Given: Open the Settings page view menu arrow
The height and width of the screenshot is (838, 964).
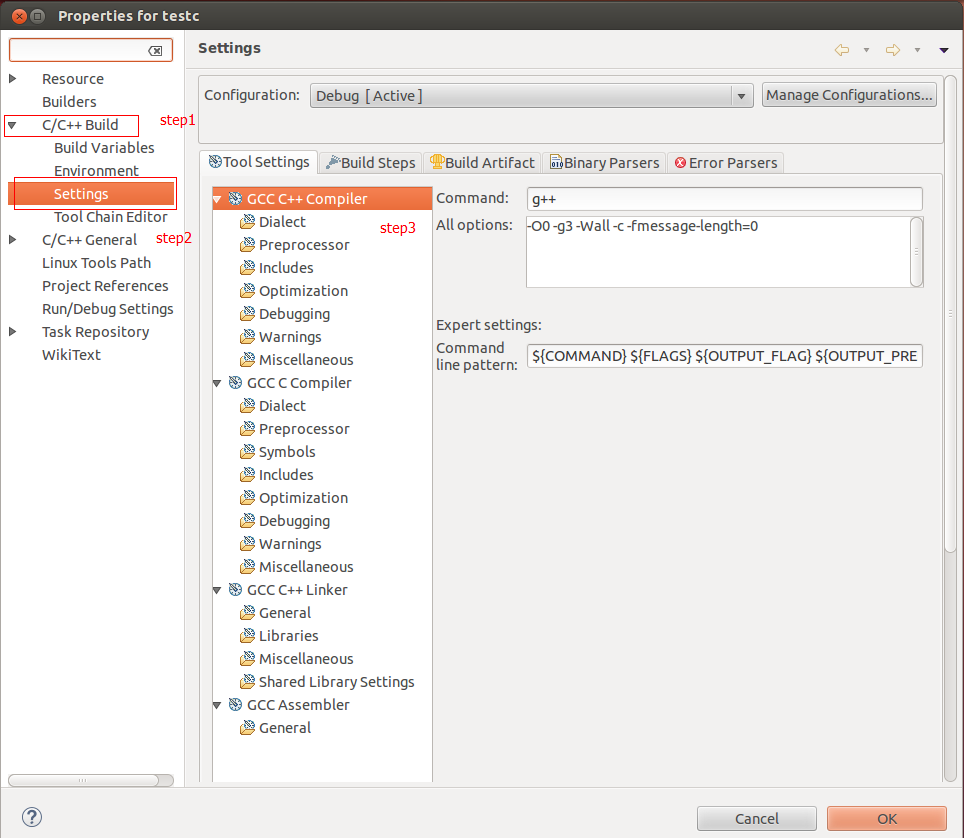Looking at the screenshot, I should pos(944,50).
